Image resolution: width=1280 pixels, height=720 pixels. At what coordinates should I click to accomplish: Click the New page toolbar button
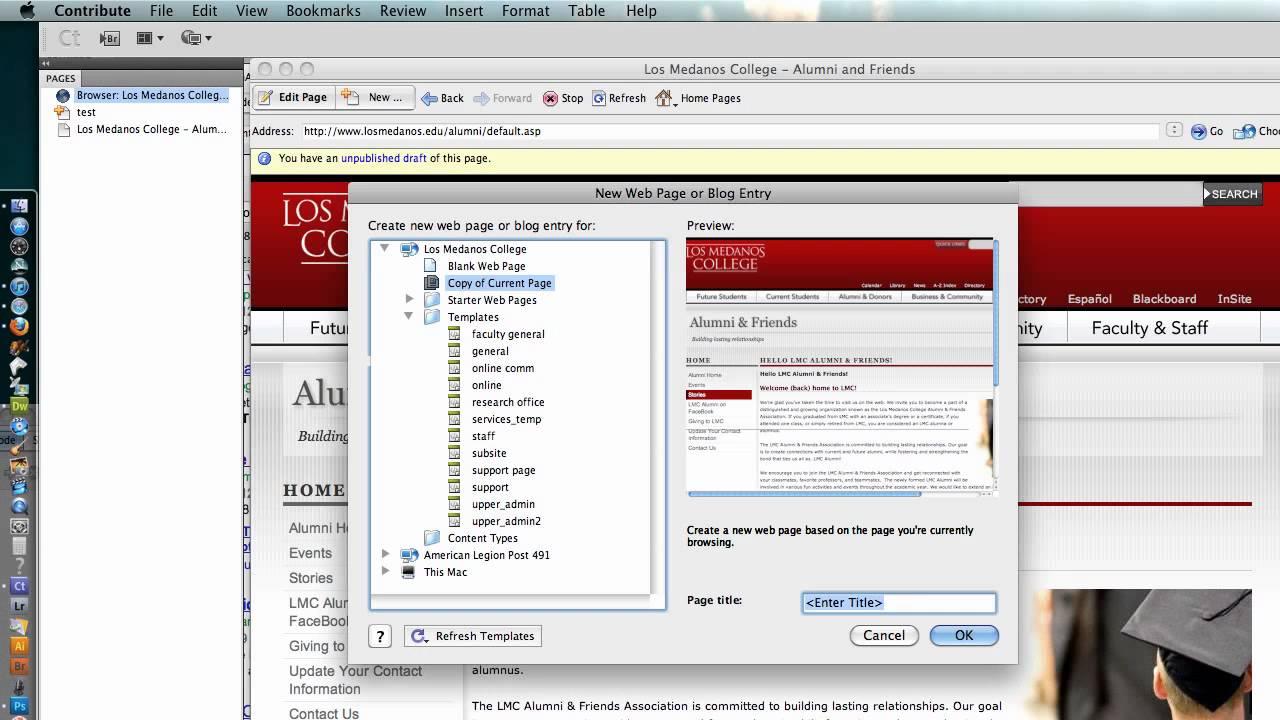point(373,98)
